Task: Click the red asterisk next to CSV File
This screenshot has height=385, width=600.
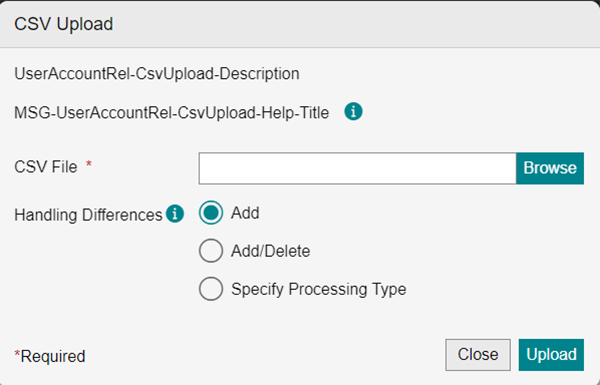Action: coord(89,164)
